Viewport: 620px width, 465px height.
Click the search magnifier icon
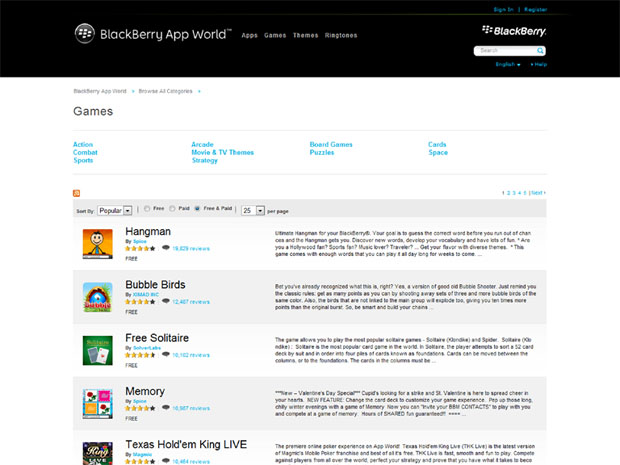[540, 51]
